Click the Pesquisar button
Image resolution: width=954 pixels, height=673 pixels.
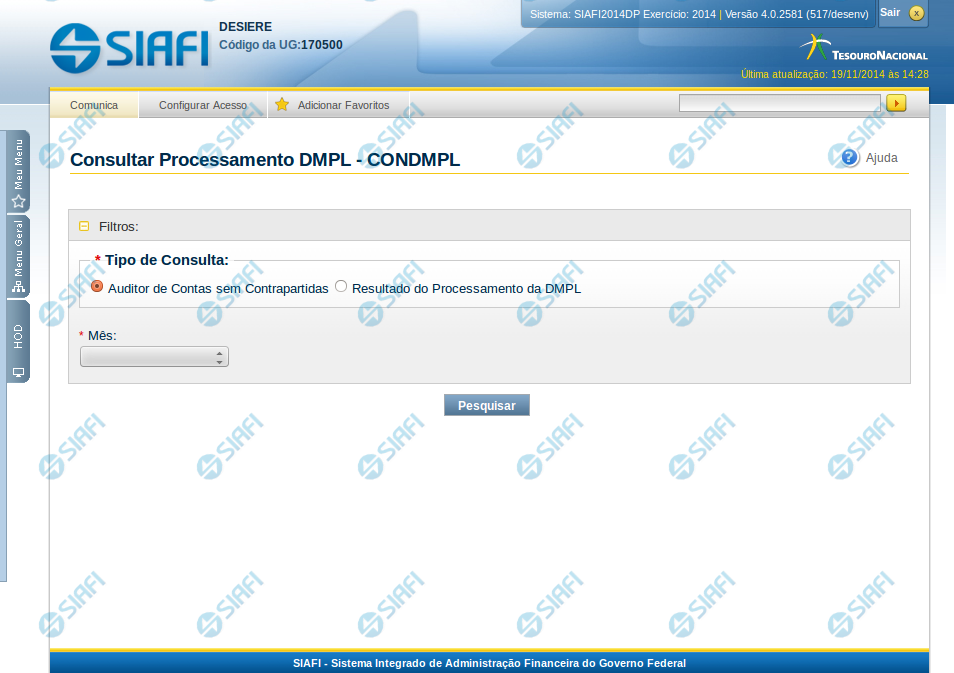(x=486, y=405)
